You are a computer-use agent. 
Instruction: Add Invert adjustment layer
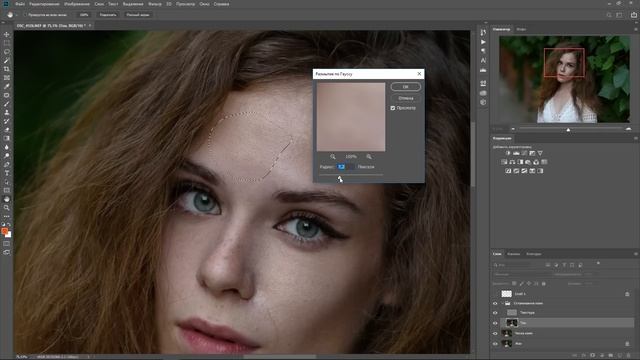pos(508,171)
